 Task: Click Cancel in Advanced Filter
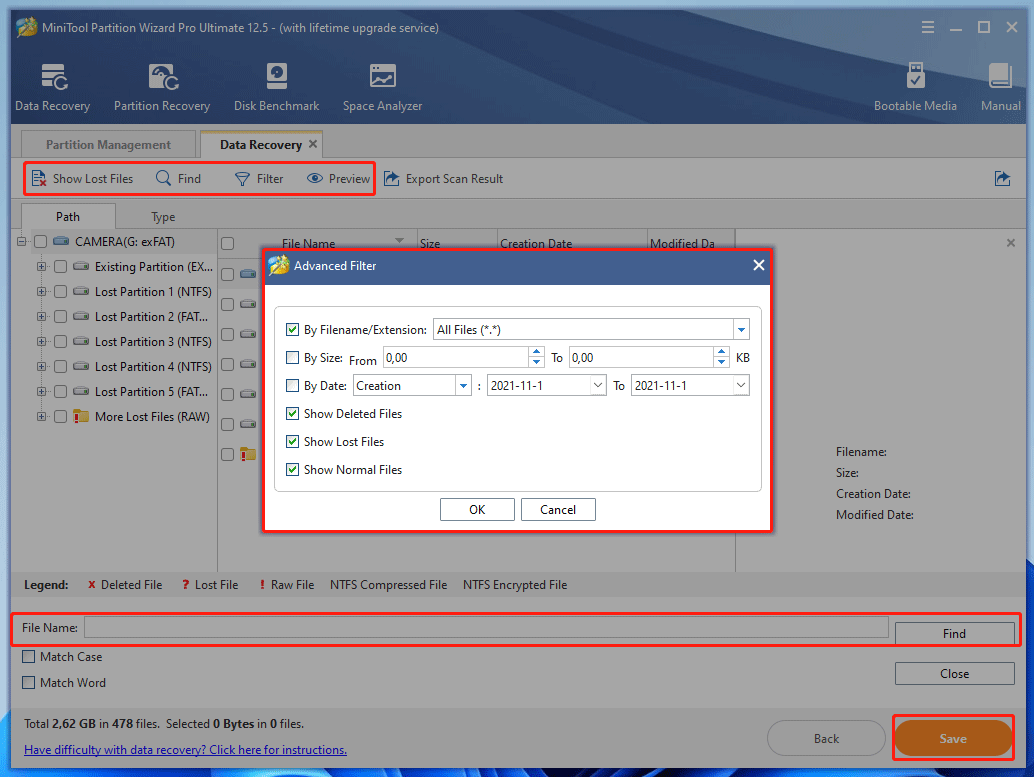tap(558, 509)
